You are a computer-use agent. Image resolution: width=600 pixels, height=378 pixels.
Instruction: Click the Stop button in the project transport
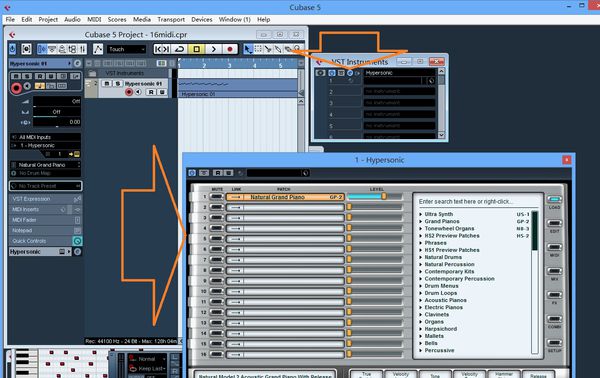click(197, 49)
